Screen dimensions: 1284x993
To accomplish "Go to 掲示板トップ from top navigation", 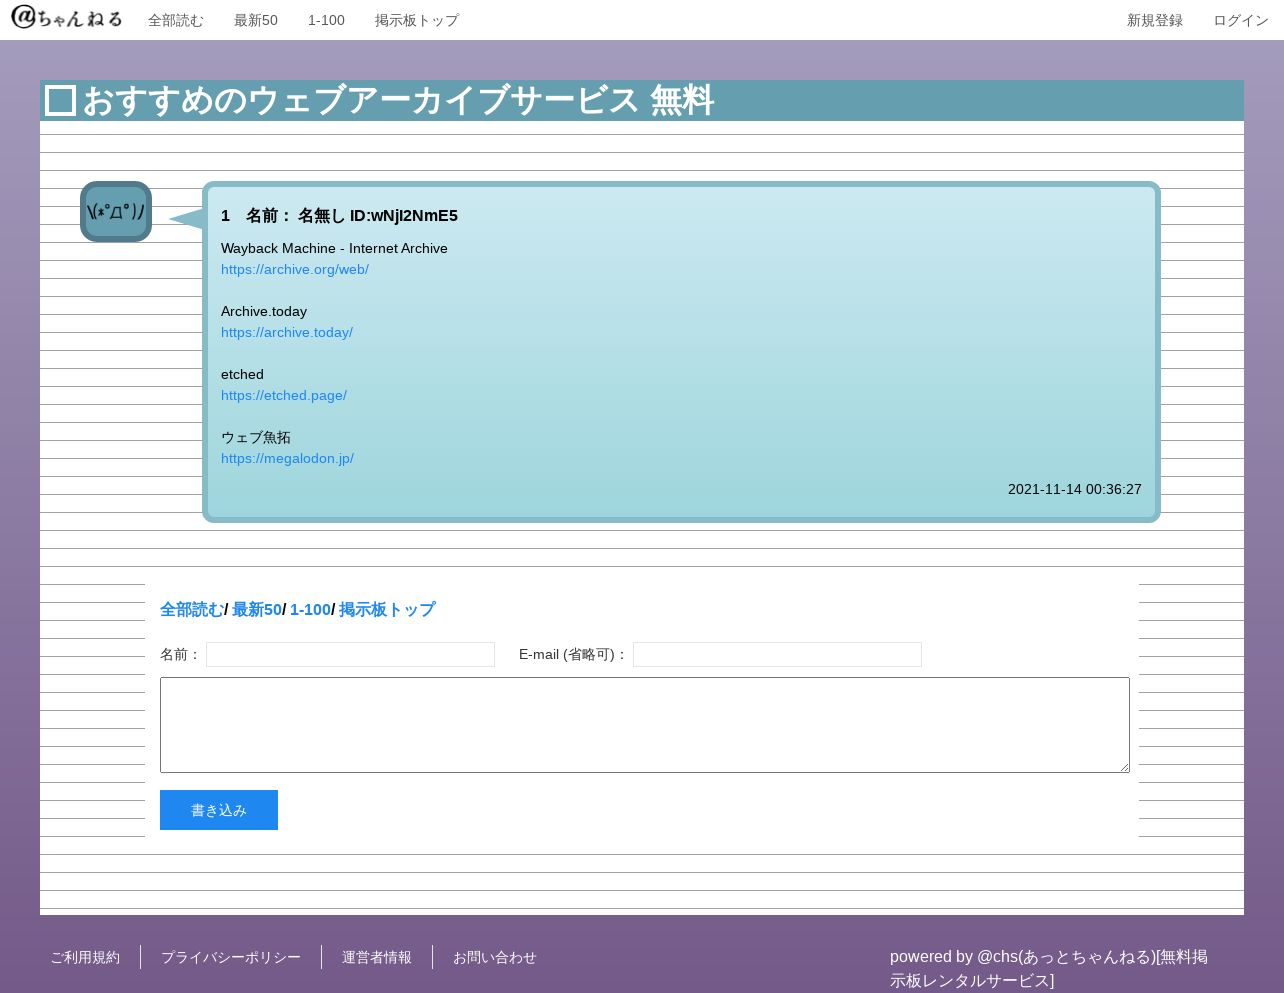I will (x=416, y=20).
